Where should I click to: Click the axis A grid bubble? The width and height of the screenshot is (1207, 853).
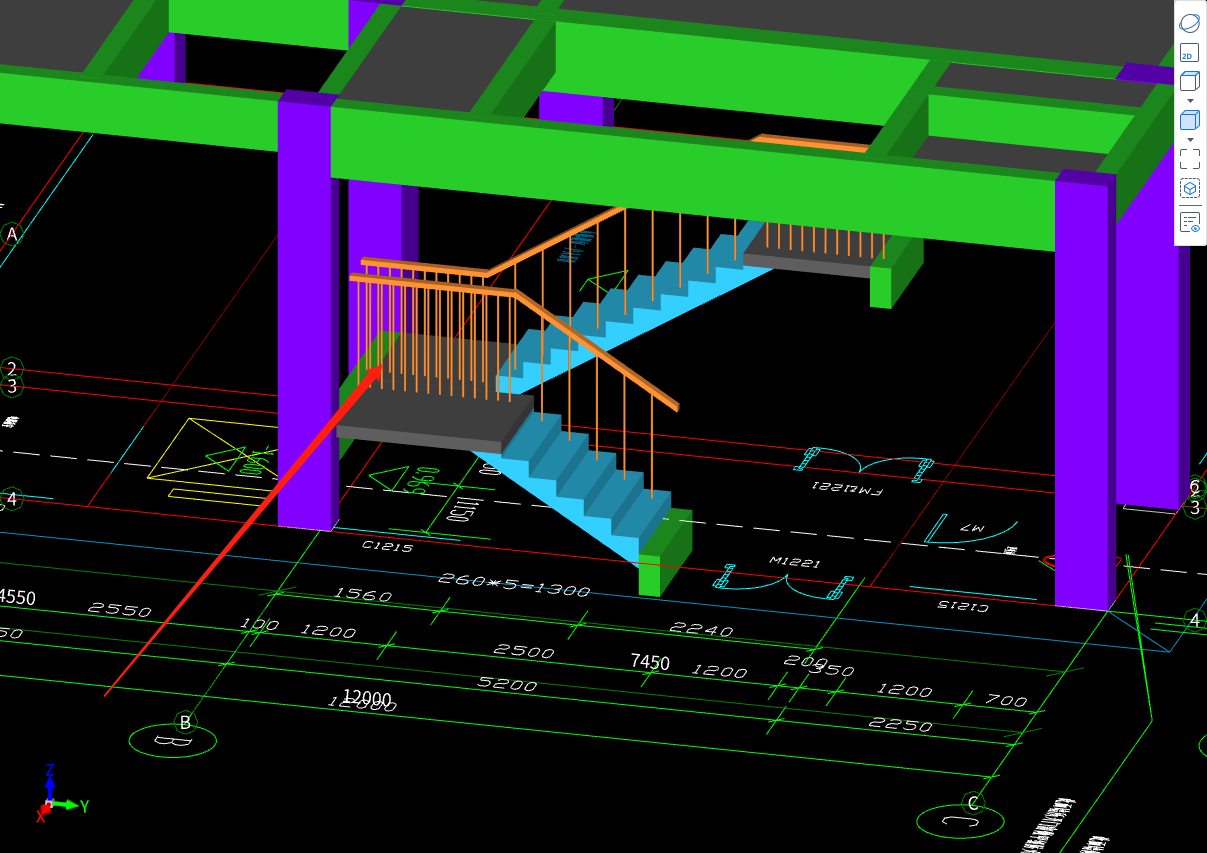(12, 235)
